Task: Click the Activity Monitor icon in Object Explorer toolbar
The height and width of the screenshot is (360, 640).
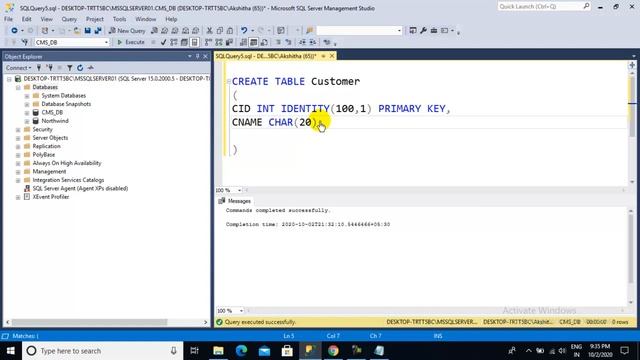Action: [91, 68]
